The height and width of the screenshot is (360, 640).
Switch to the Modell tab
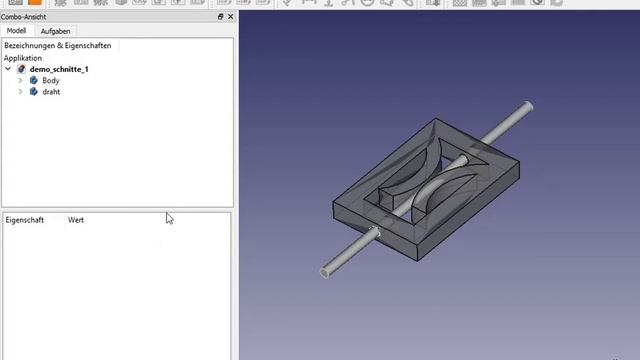pyautogui.click(x=16, y=31)
